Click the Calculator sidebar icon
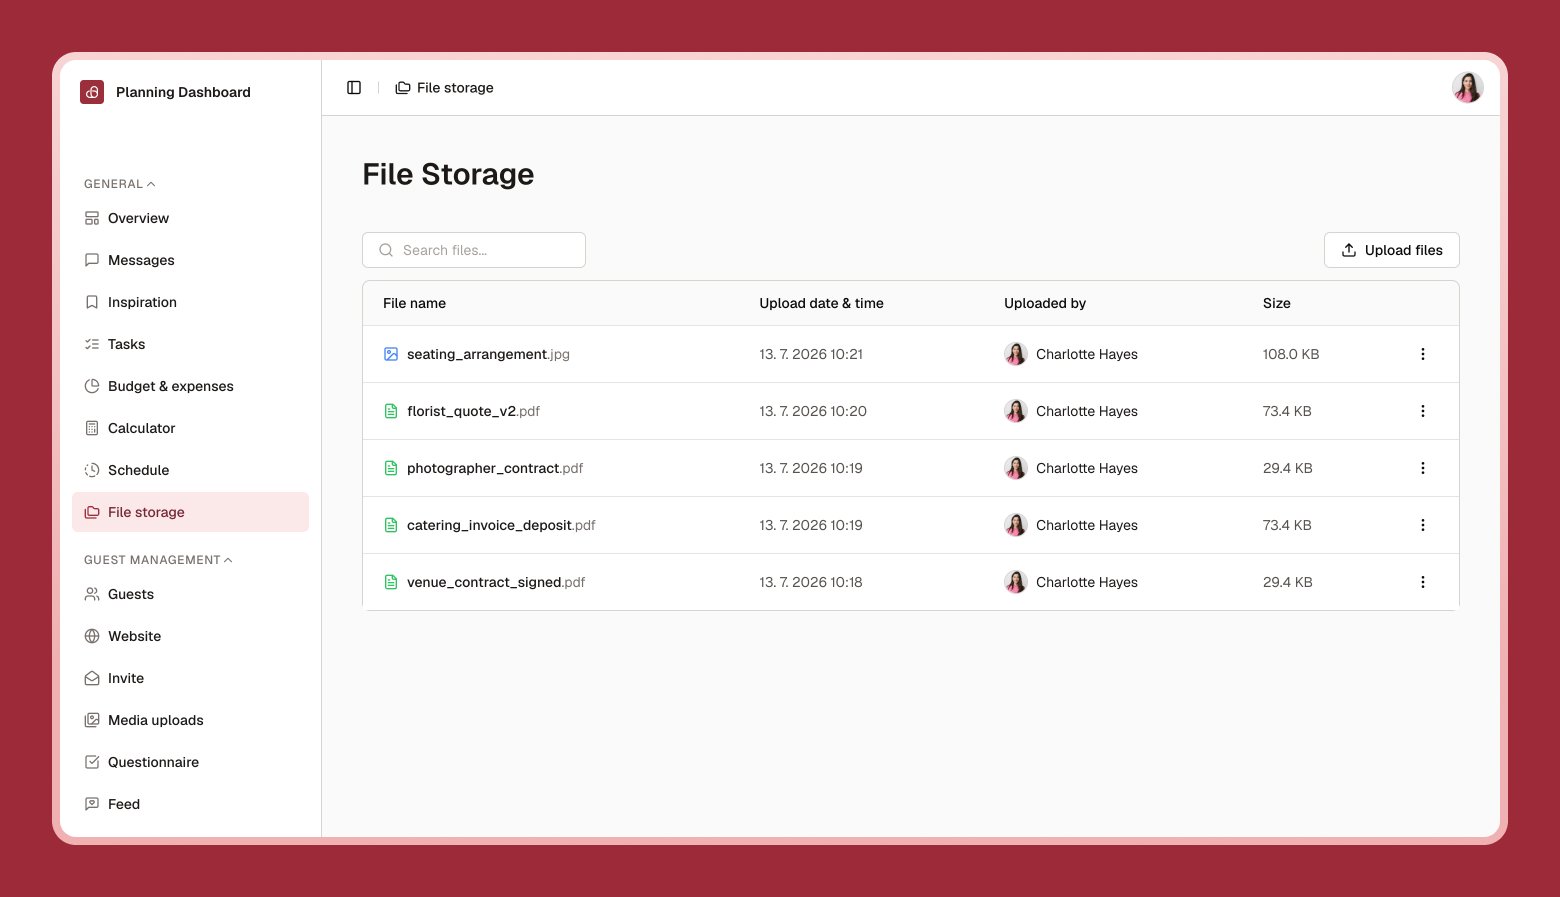Viewport: 1560px width, 897px height. coord(92,428)
